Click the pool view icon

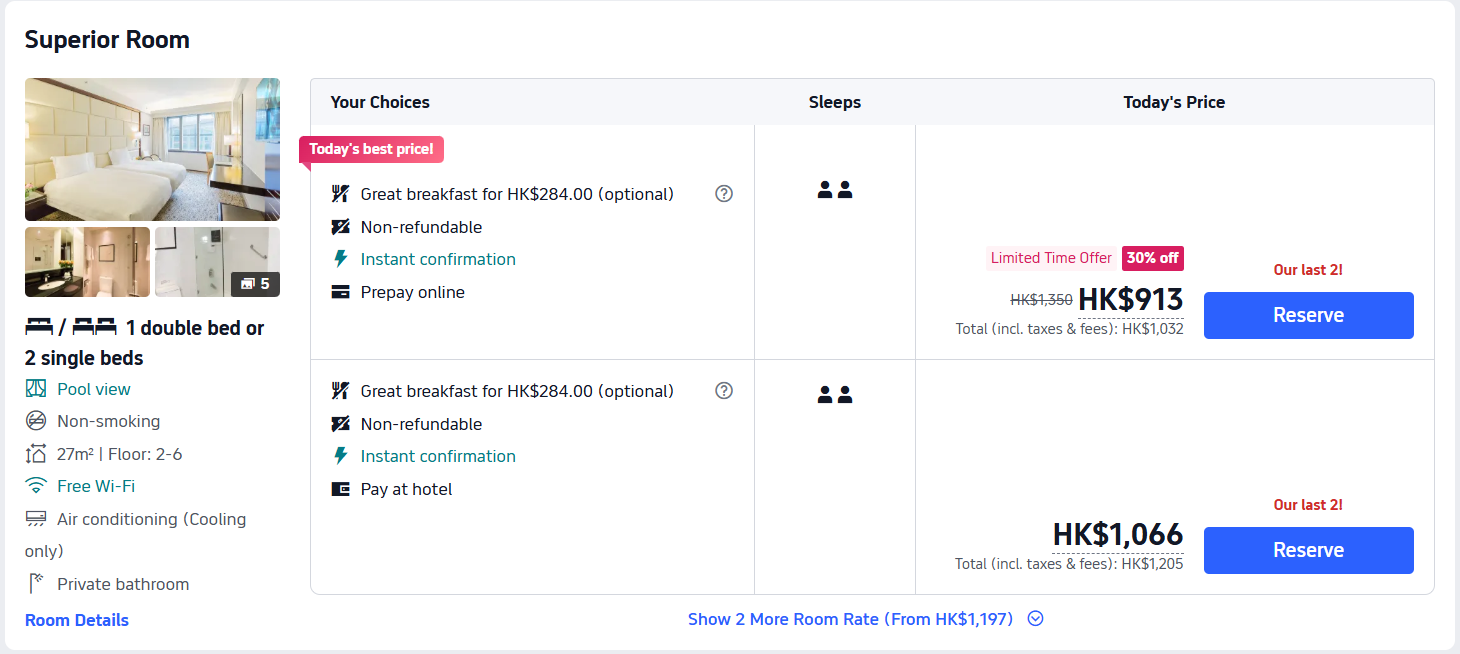[x=36, y=389]
